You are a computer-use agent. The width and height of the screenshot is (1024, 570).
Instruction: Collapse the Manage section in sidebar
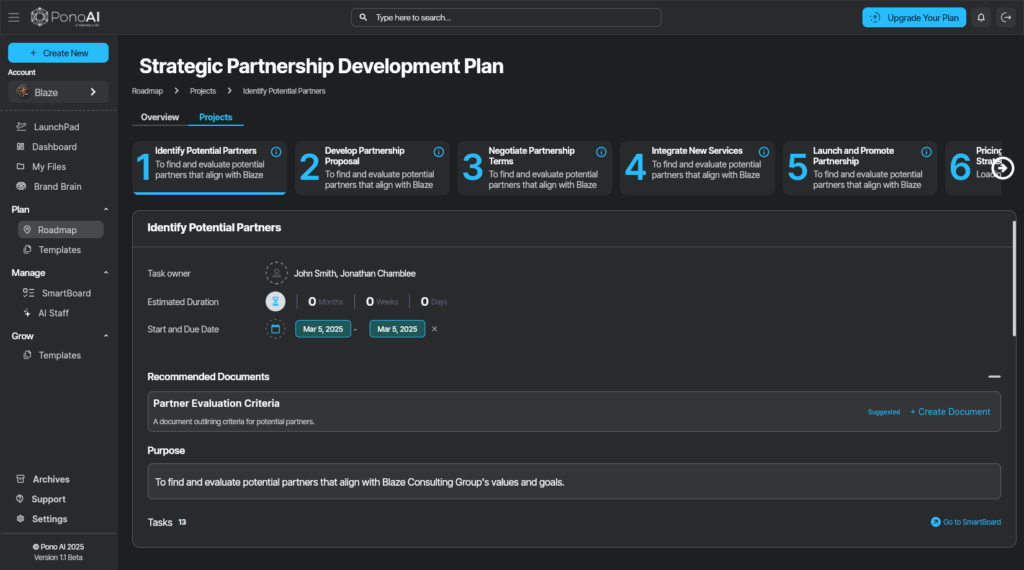[x=106, y=273]
